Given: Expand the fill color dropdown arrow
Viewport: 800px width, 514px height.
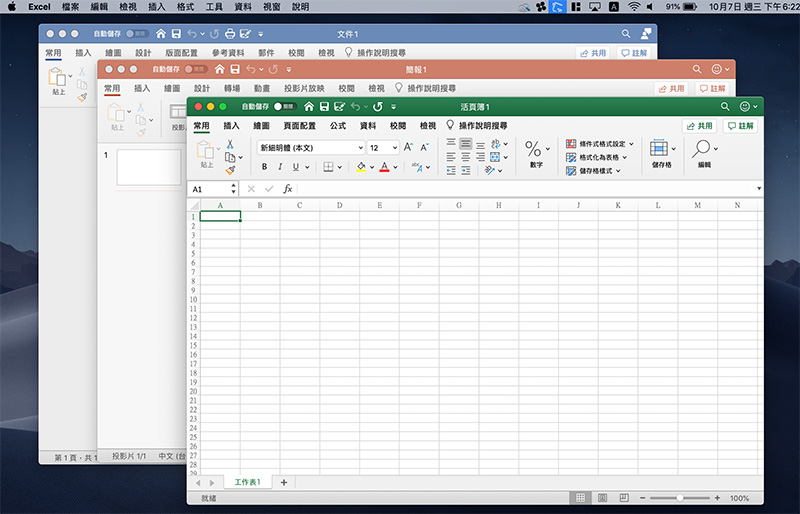Looking at the screenshot, I should click(x=372, y=167).
